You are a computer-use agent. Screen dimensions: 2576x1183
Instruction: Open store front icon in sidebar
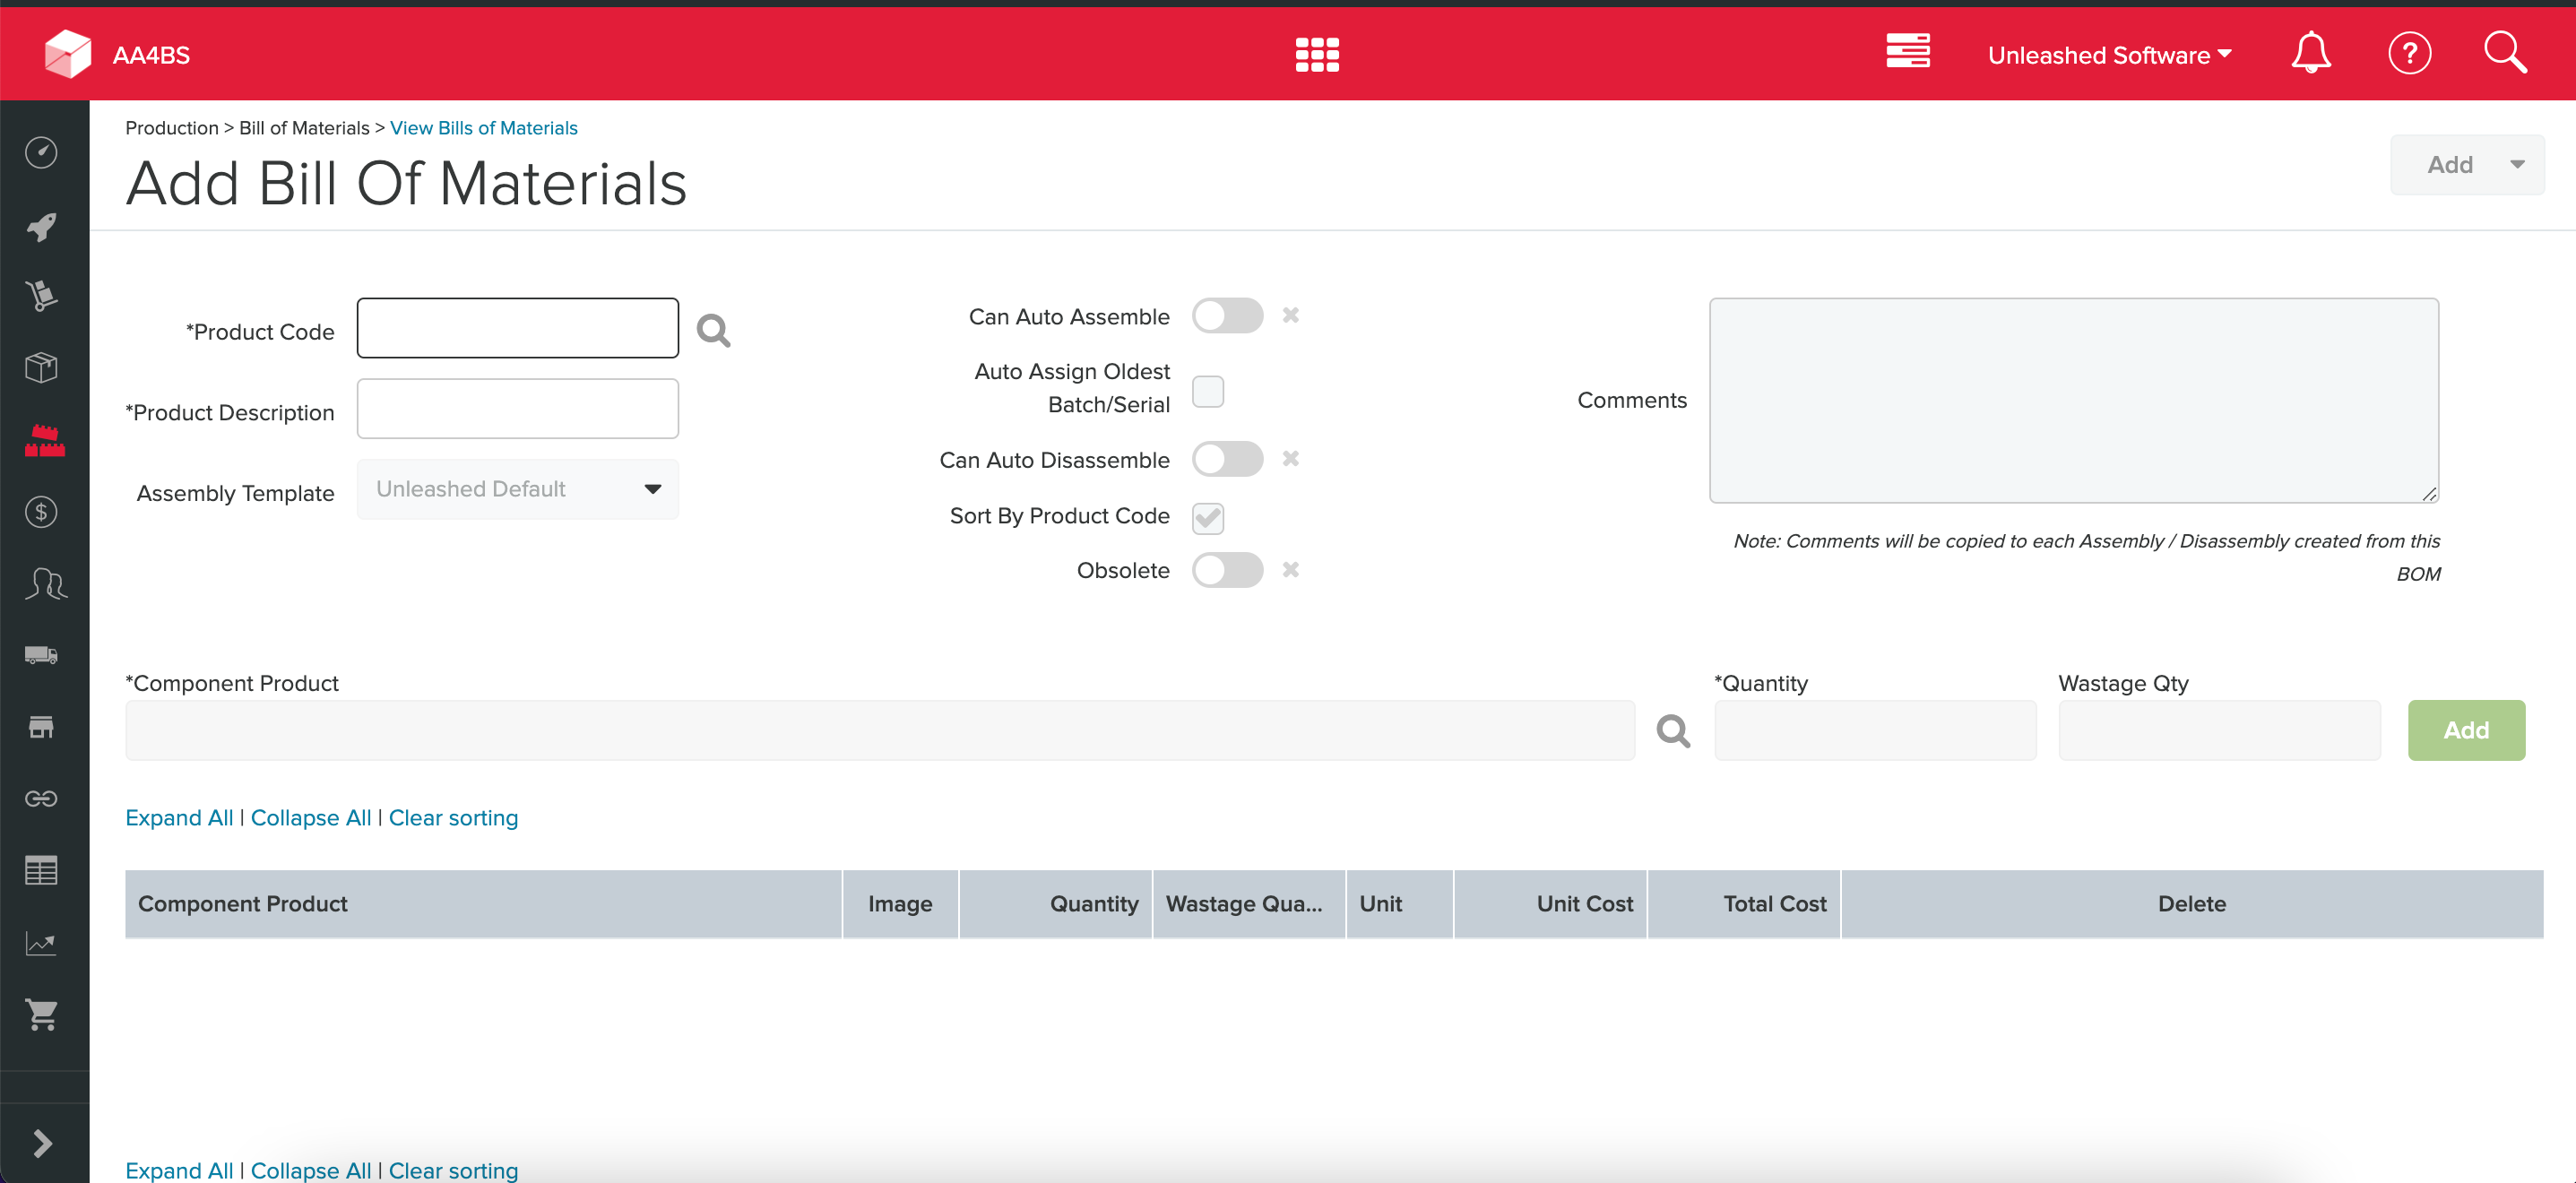pos(41,727)
